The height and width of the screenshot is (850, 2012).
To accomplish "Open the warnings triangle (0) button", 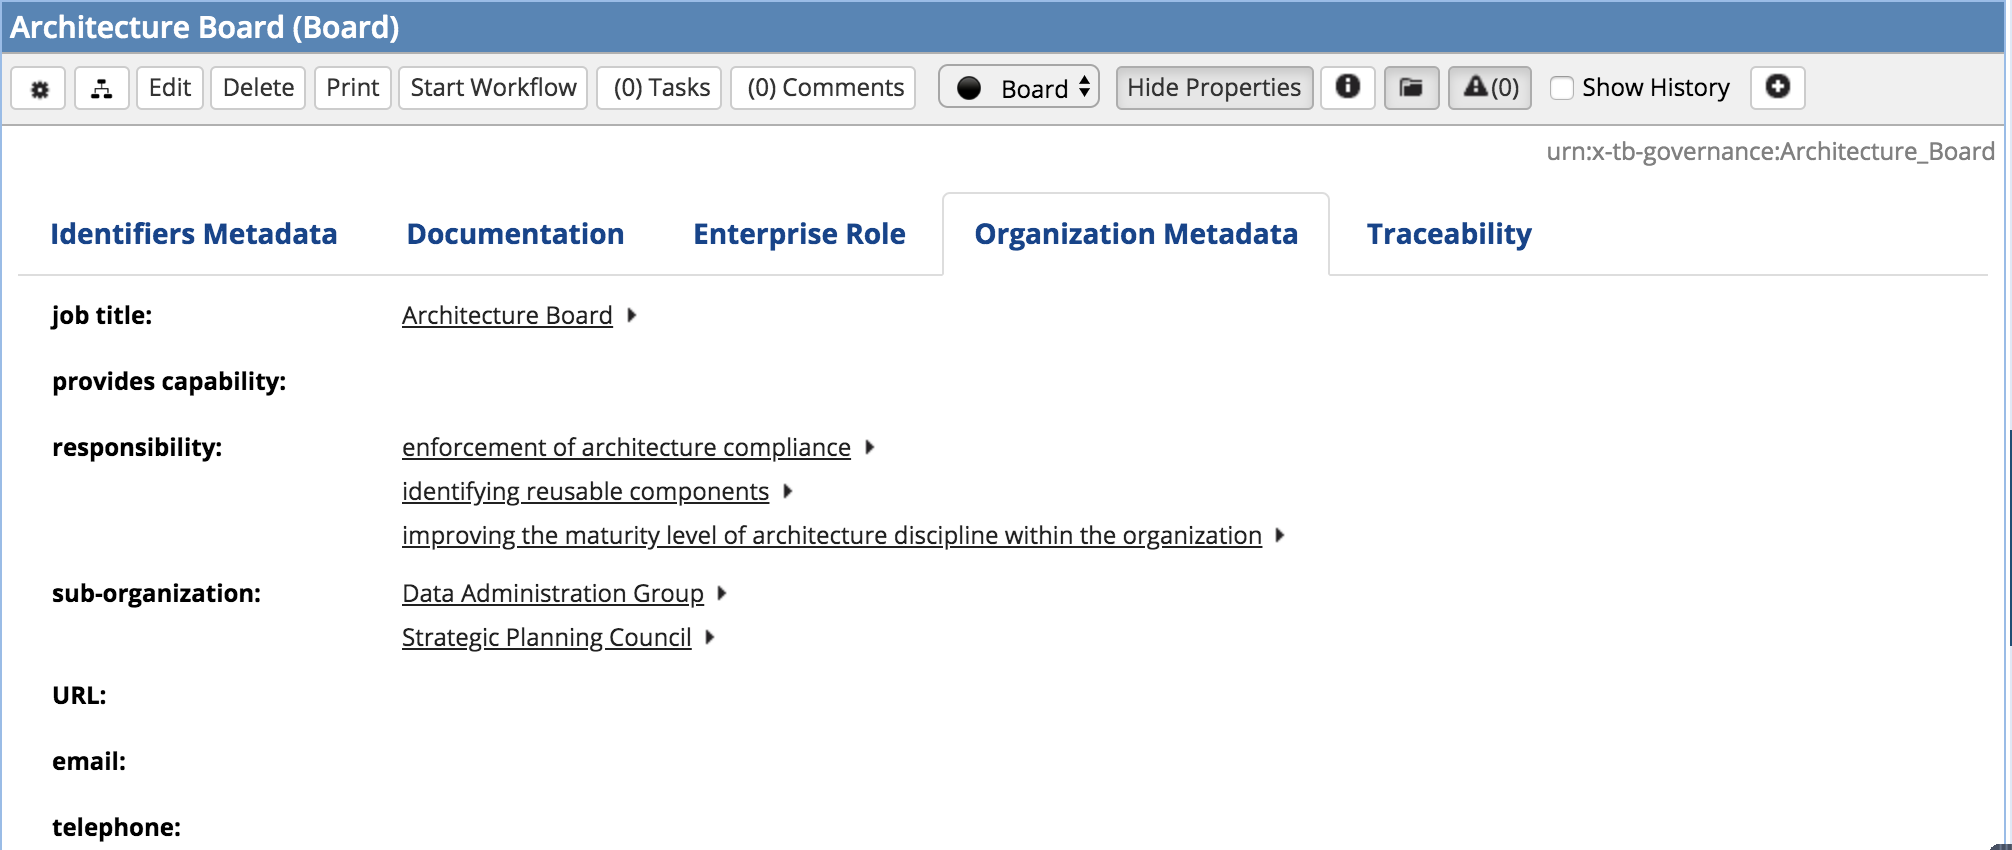I will pyautogui.click(x=1489, y=88).
